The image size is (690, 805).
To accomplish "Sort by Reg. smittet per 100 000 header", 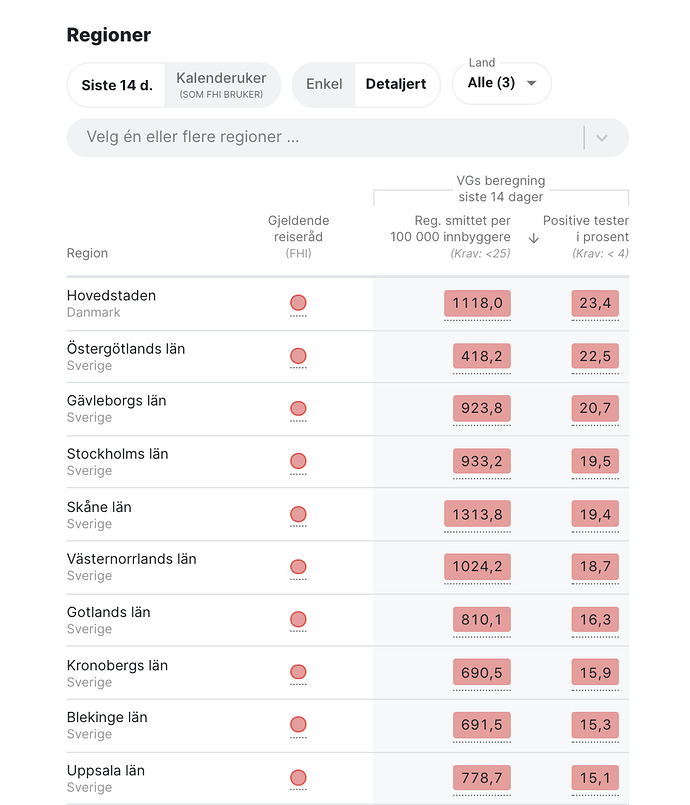I will pyautogui.click(x=452, y=229).
